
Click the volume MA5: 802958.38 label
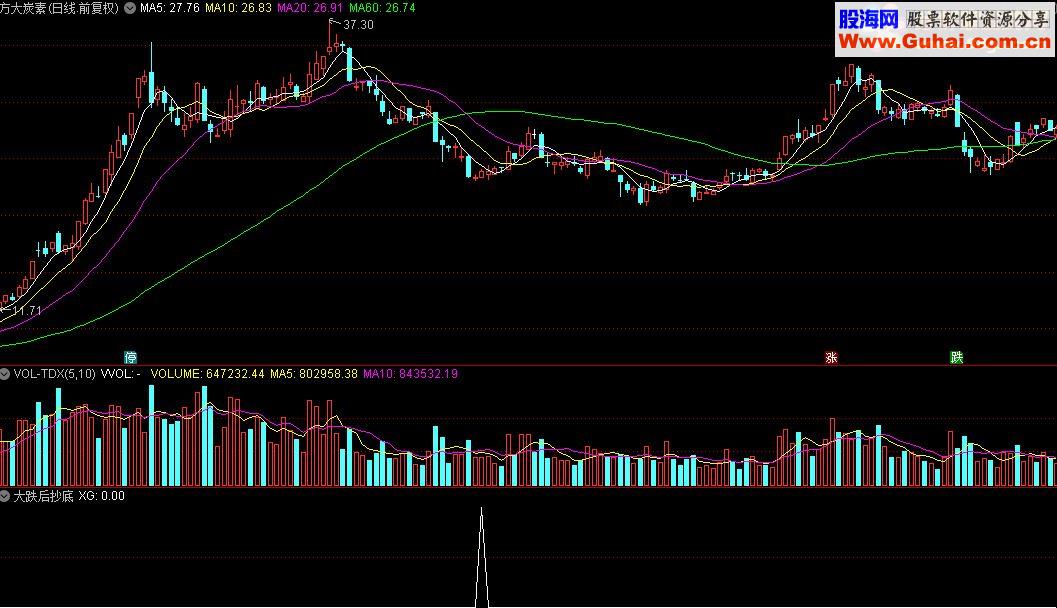point(313,373)
